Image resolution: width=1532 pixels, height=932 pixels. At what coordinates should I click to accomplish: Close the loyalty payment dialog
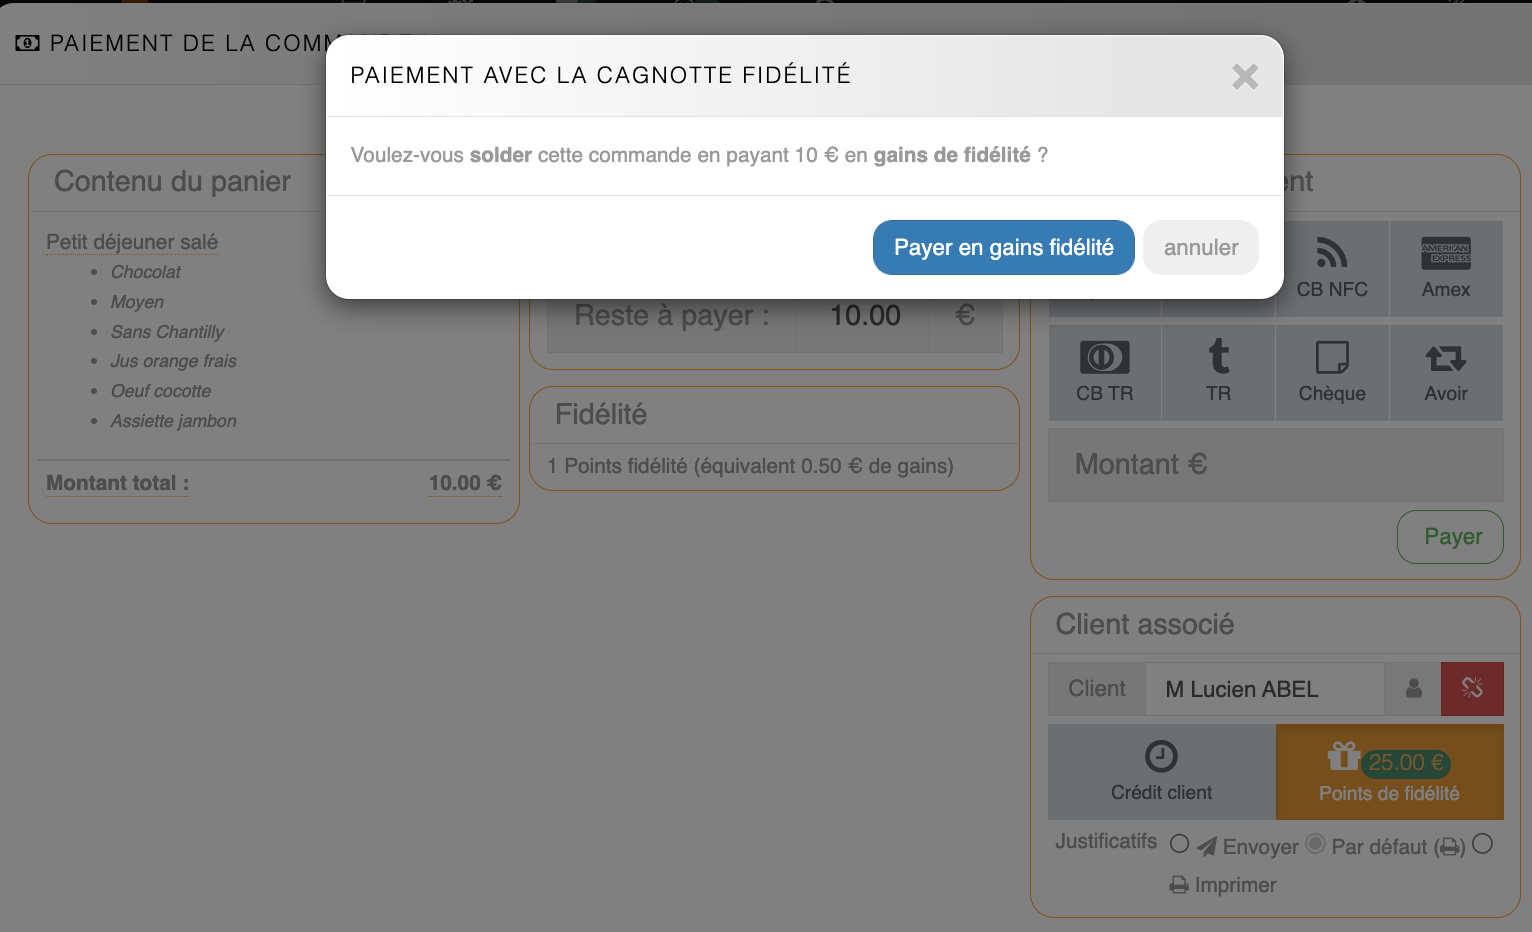click(1245, 77)
